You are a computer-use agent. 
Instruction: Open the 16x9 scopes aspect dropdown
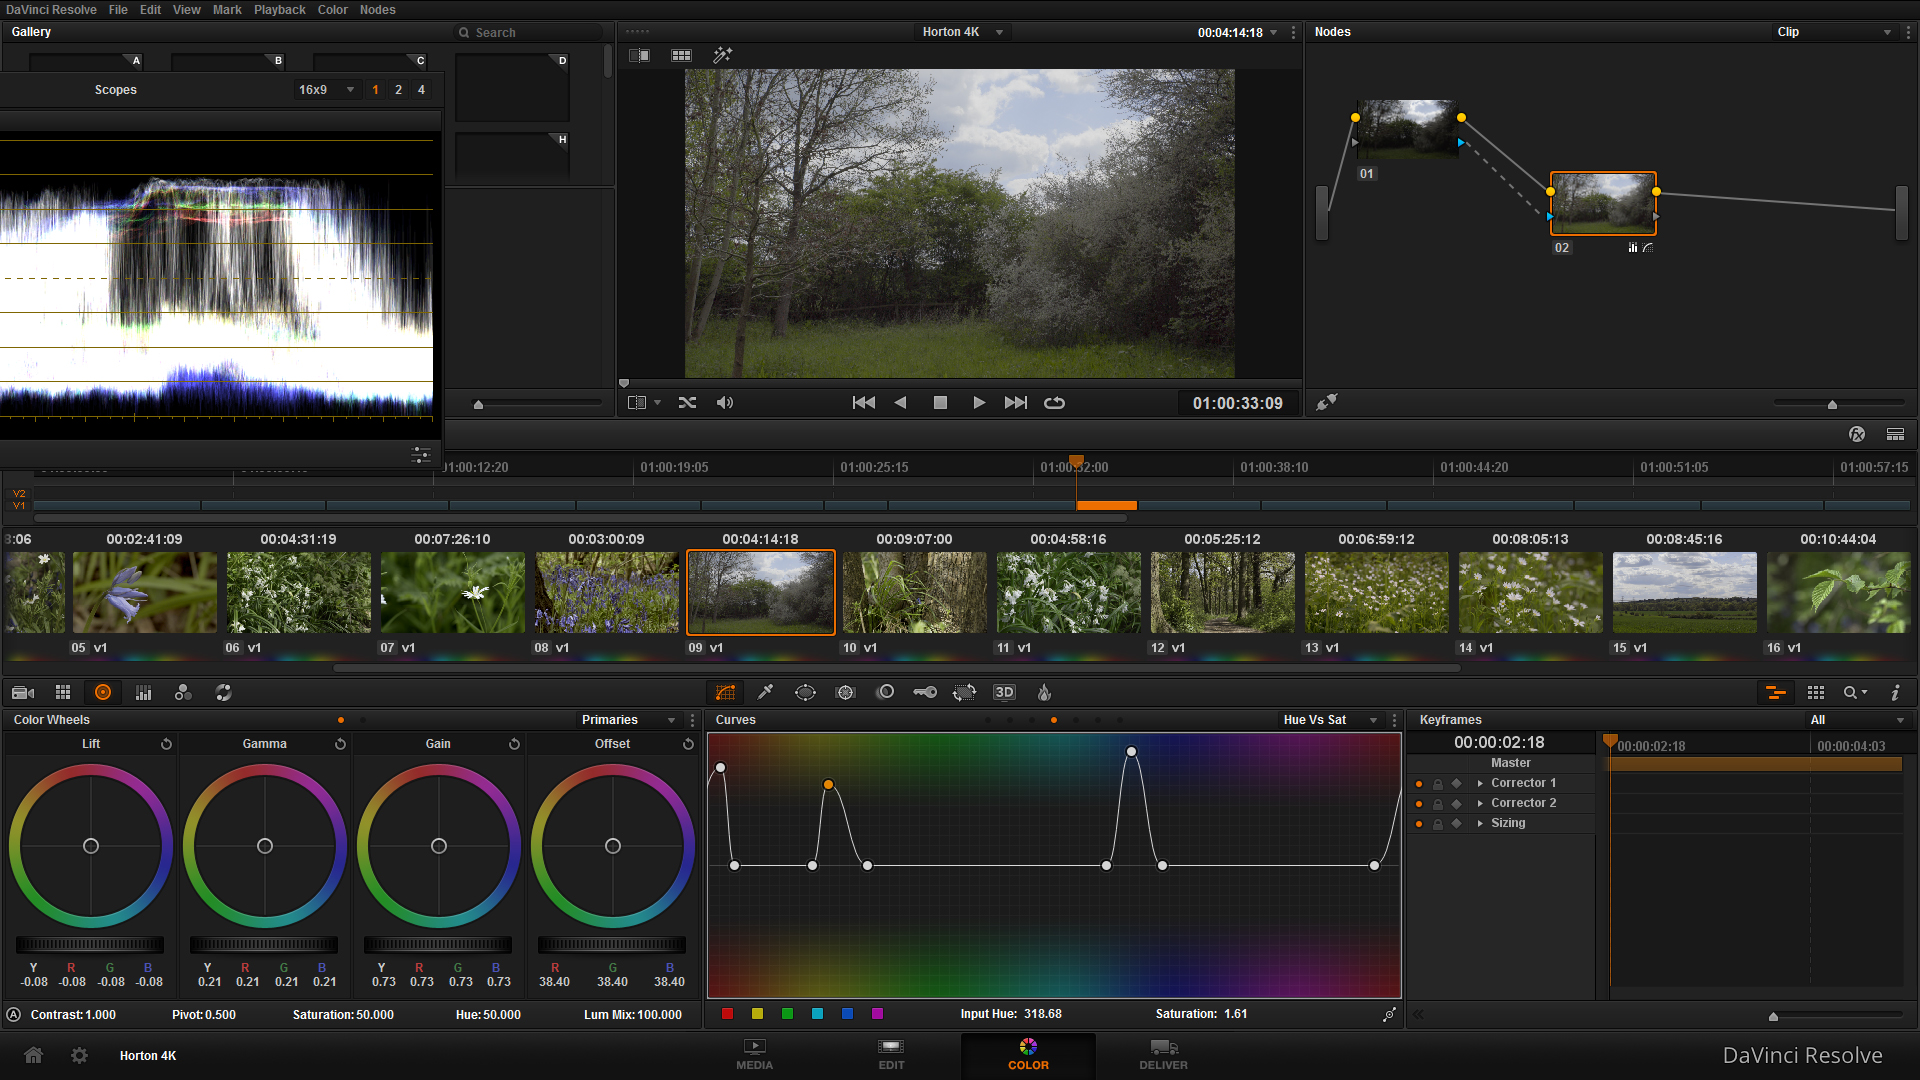(327, 90)
